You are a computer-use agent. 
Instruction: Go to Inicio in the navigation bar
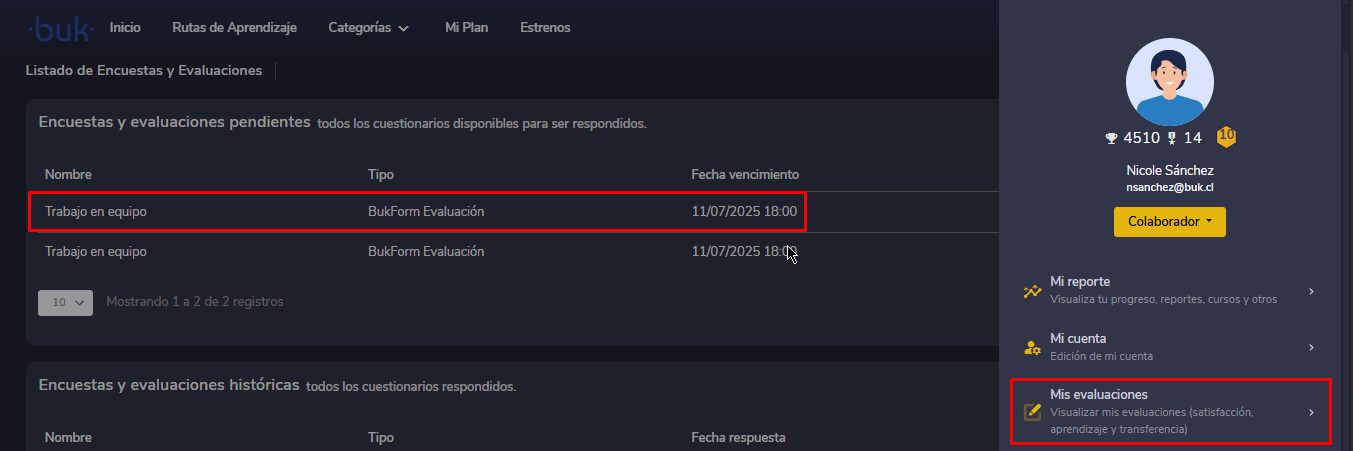pyautogui.click(x=125, y=28)
